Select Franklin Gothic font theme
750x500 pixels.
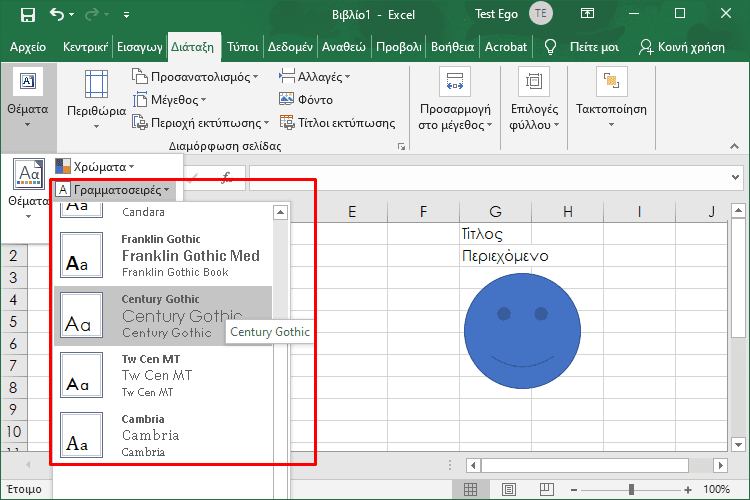coord(163,256)
